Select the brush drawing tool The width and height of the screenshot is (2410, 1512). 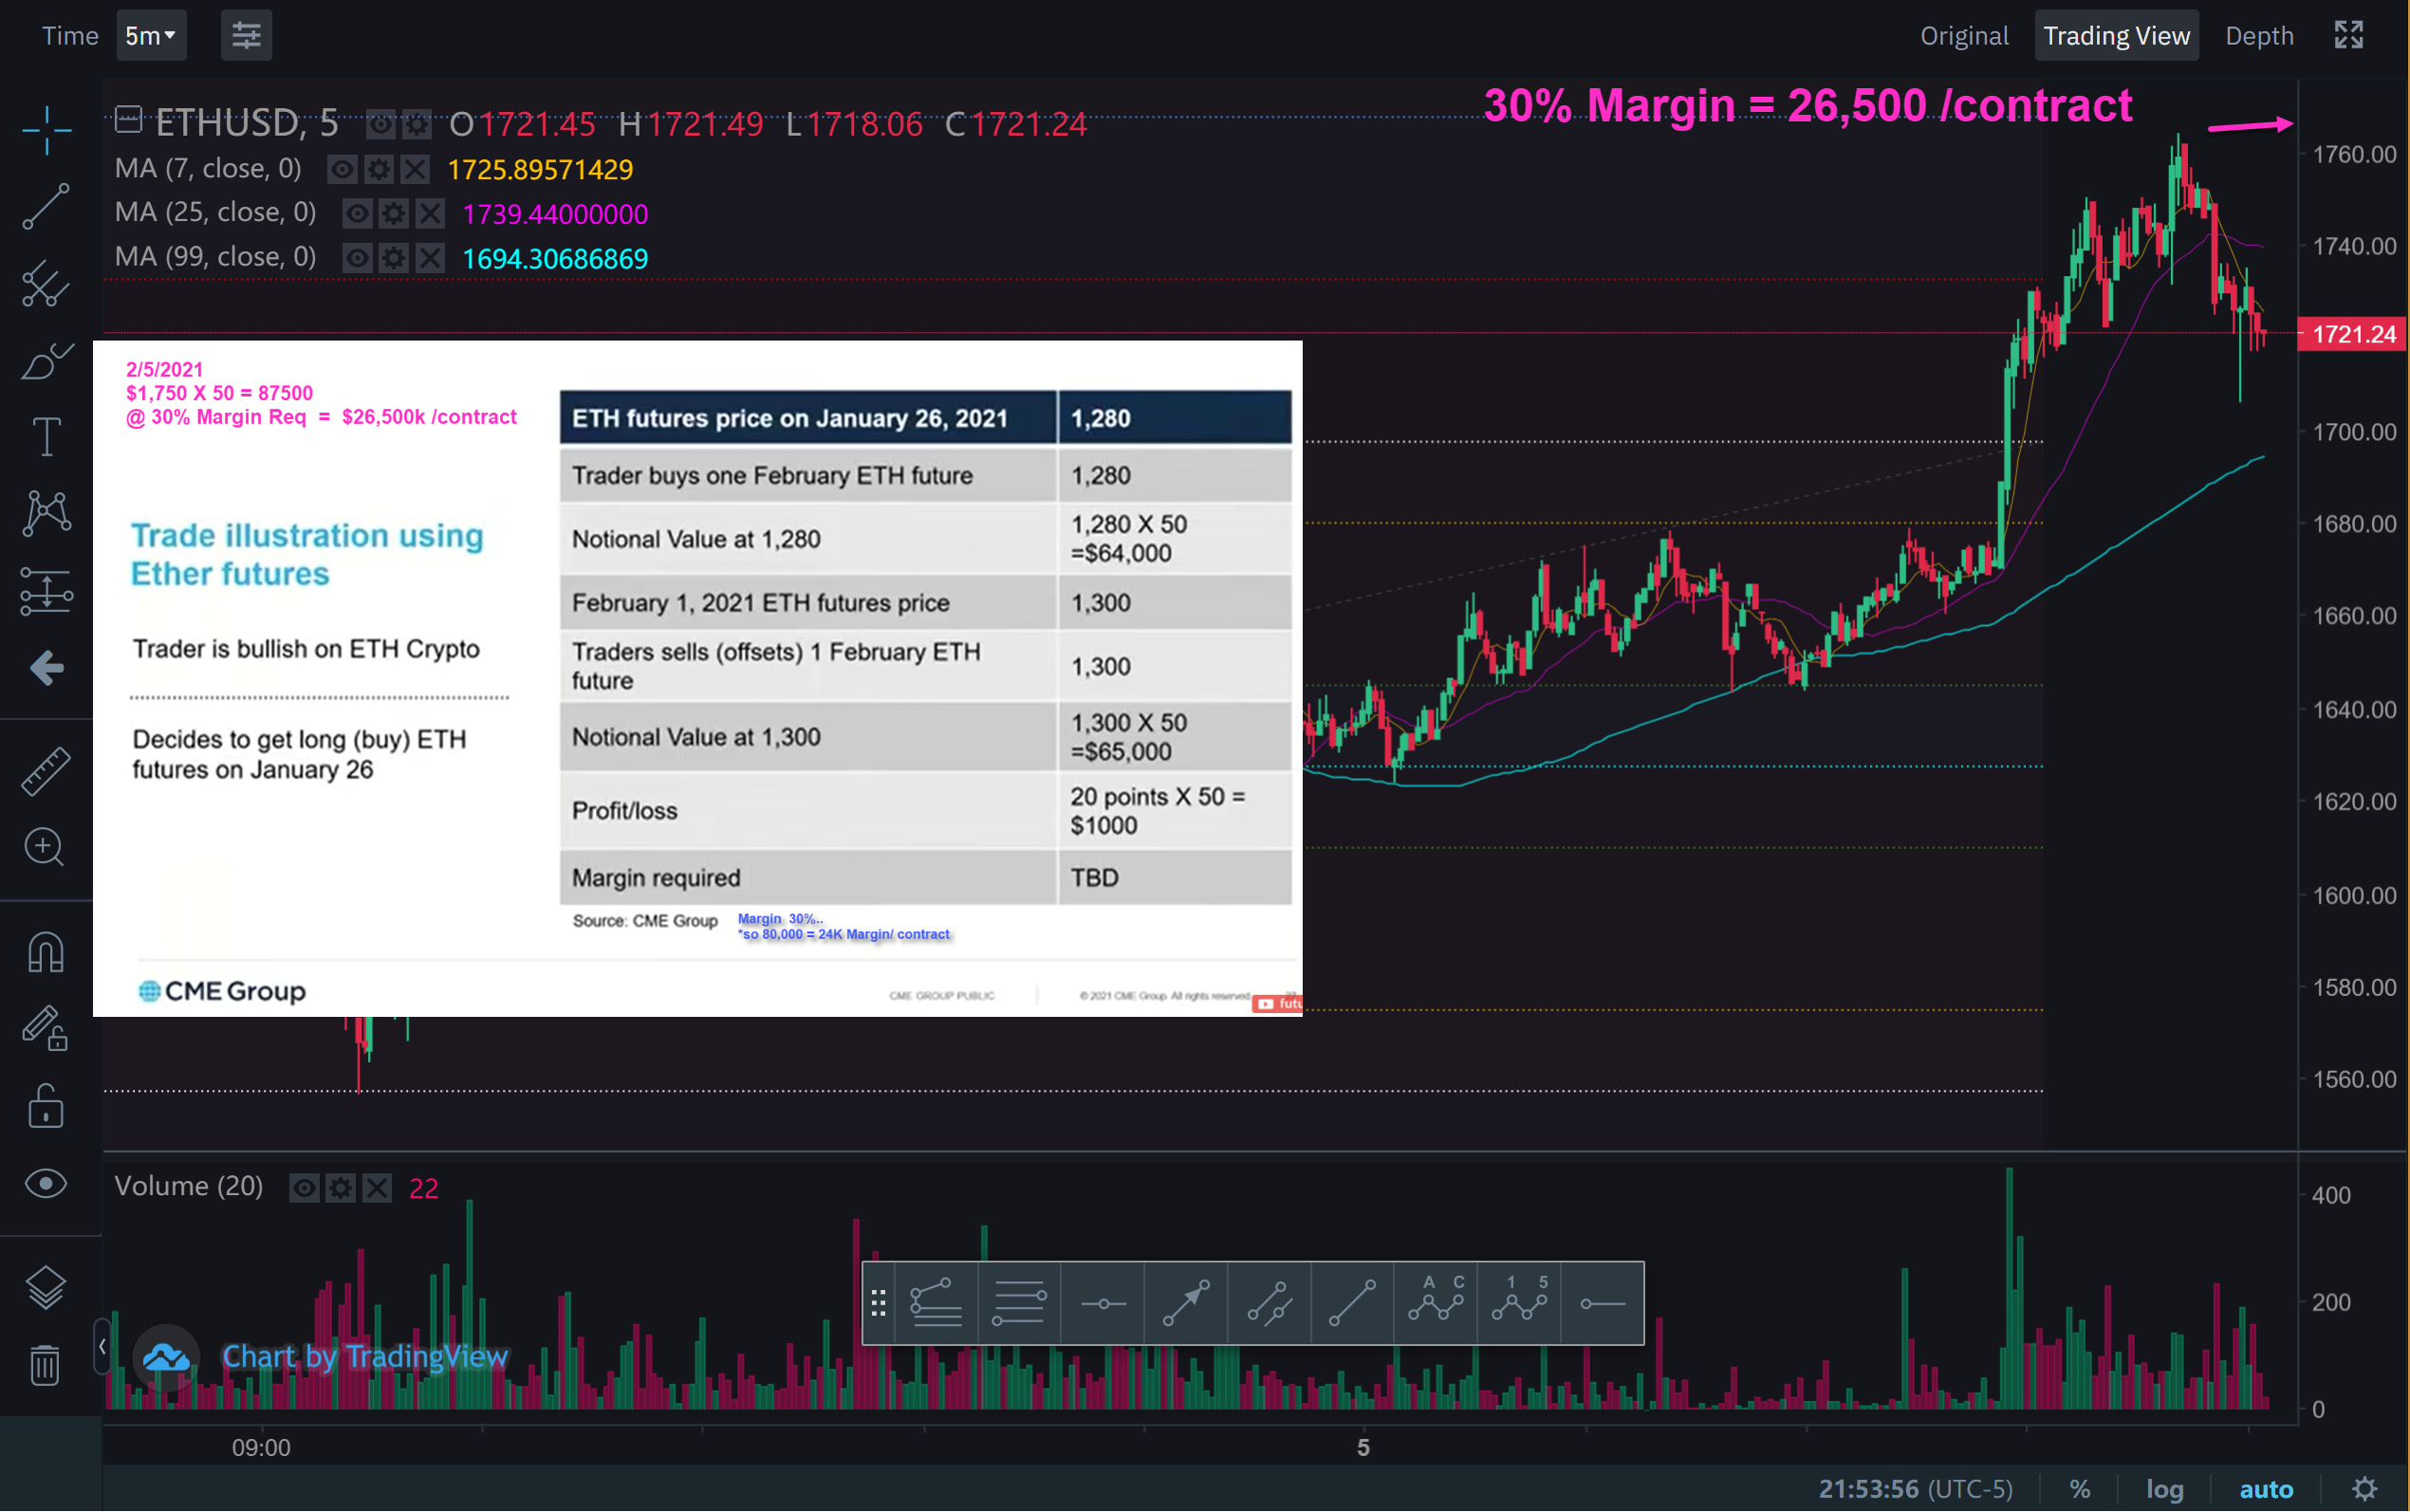point(46,361)
